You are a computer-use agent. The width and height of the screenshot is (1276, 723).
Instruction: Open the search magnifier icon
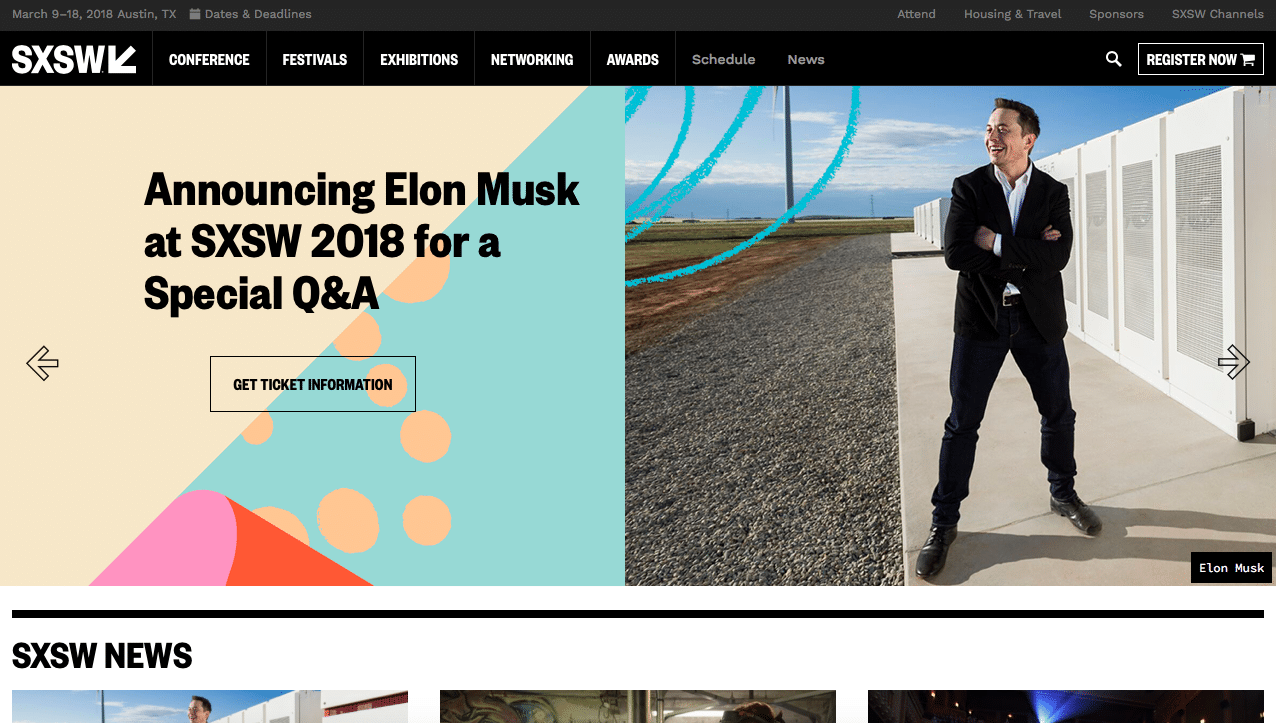(x=1113, y=59)
